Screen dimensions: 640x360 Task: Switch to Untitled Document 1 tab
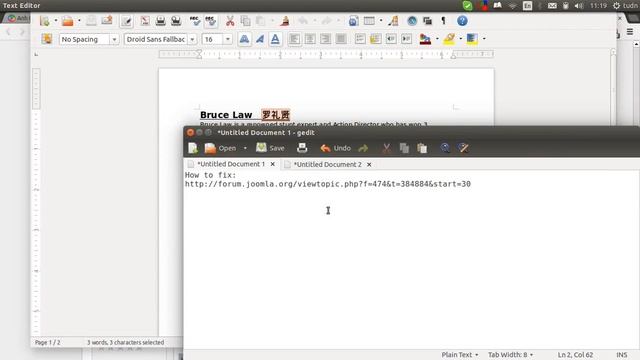(x=231, y=164)
